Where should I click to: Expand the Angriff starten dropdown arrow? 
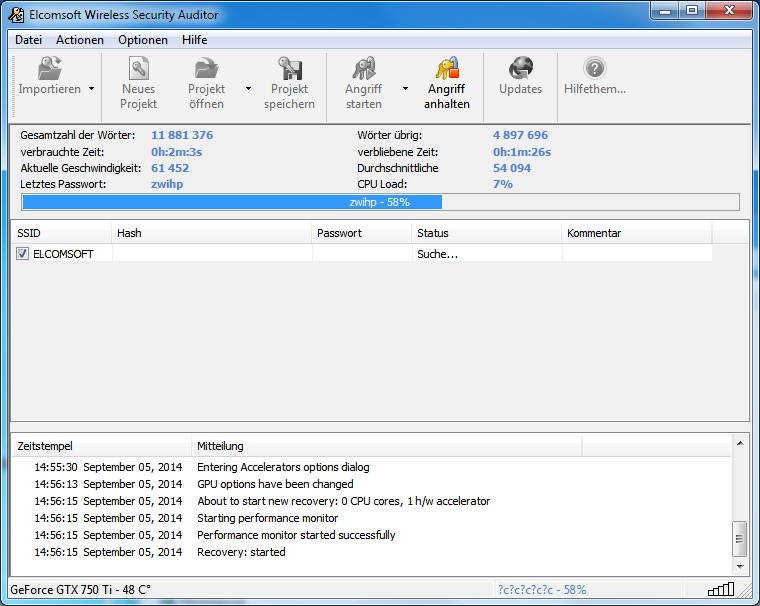pyautogui.click(x=405, y=88)
